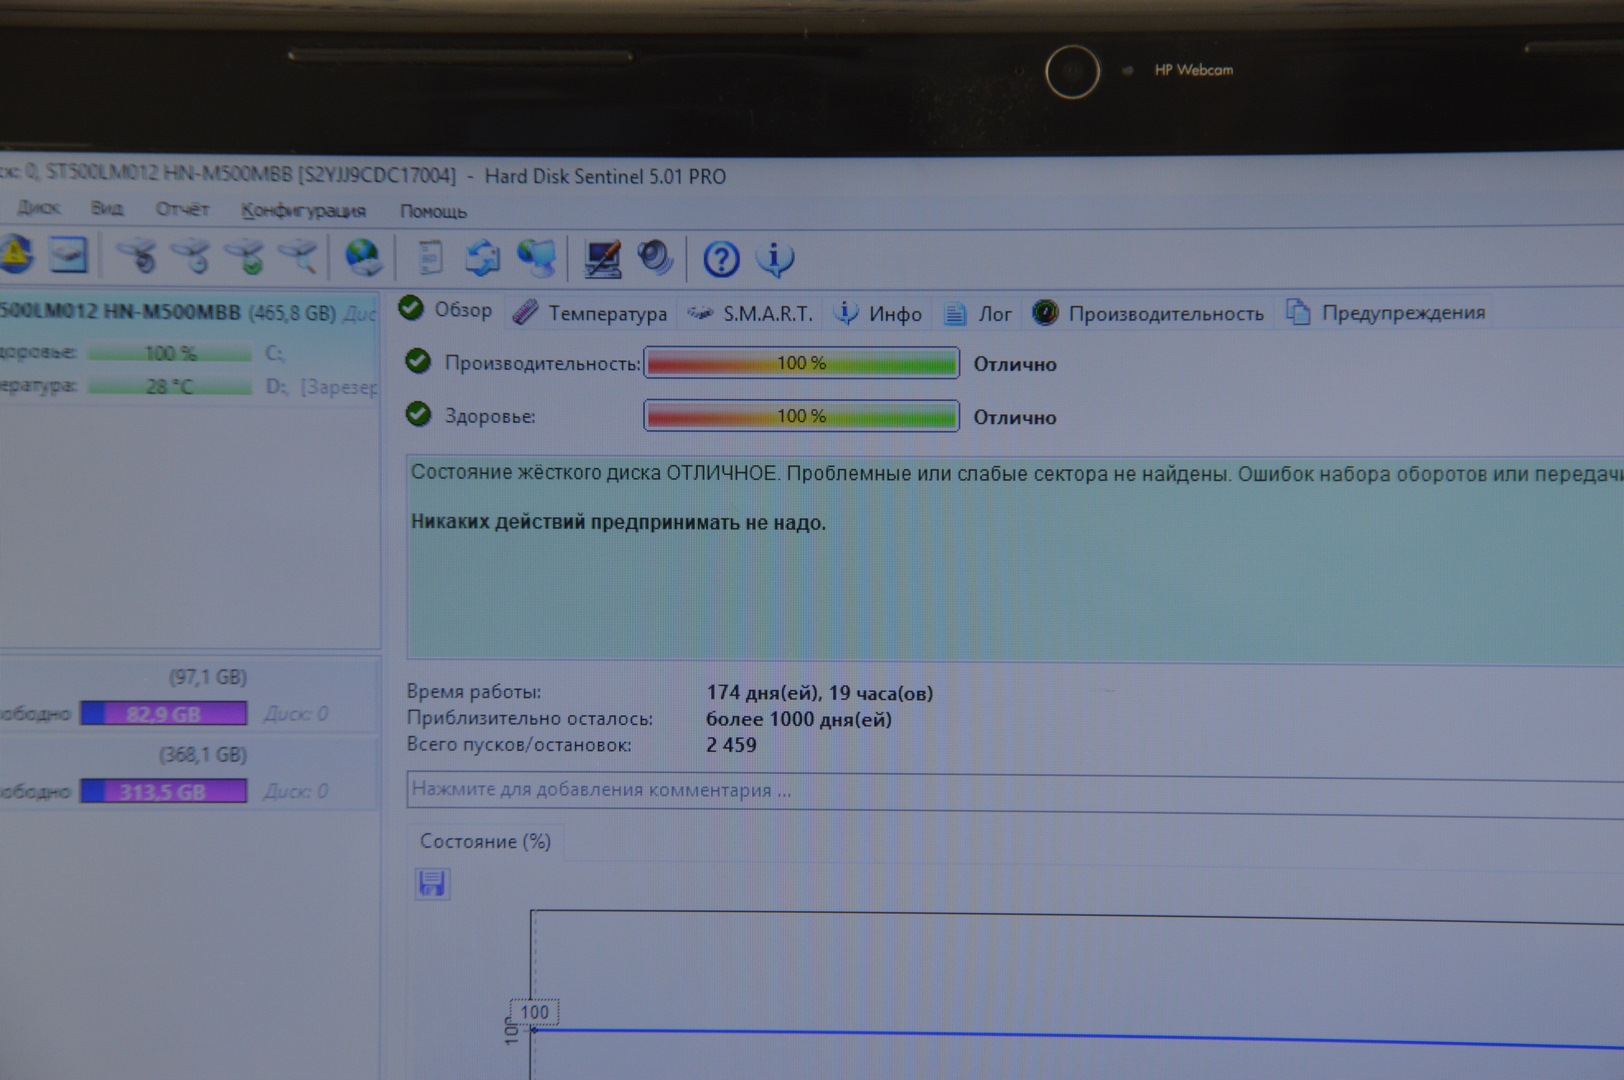Screen dimensions: 1624x1080
Task: Click the speaker sound toolbar icon
Action: 656,258
